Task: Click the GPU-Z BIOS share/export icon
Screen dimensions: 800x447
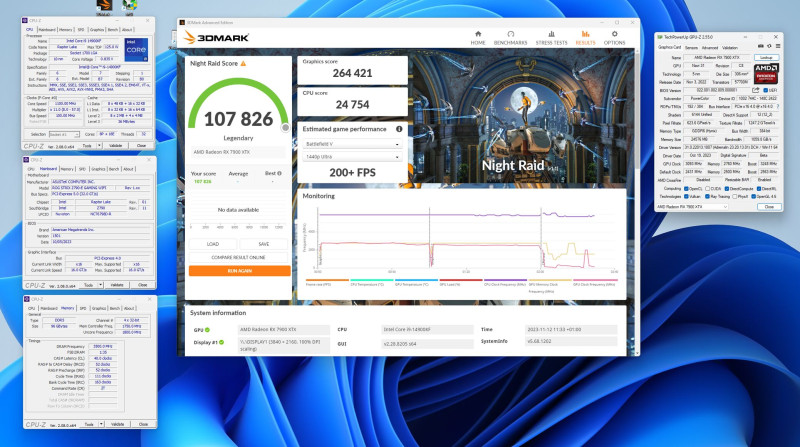Action: (756, 90)
